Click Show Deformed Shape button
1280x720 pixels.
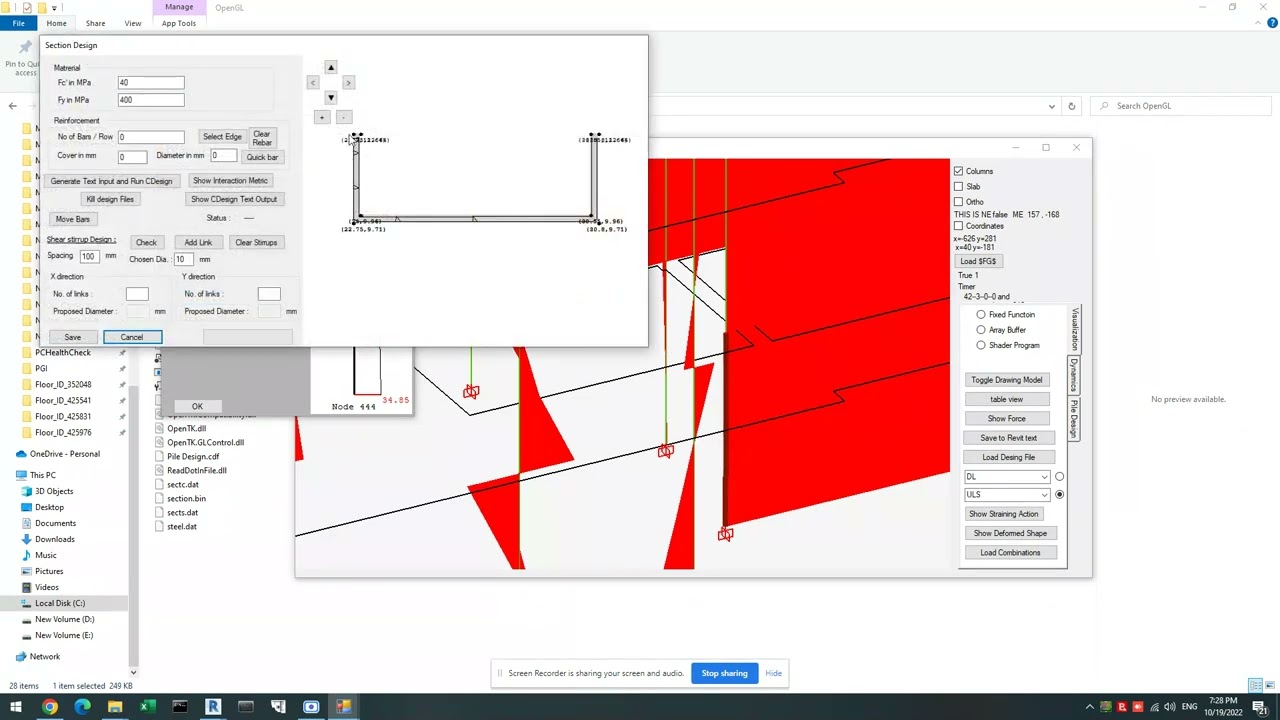pos(1010,533)
